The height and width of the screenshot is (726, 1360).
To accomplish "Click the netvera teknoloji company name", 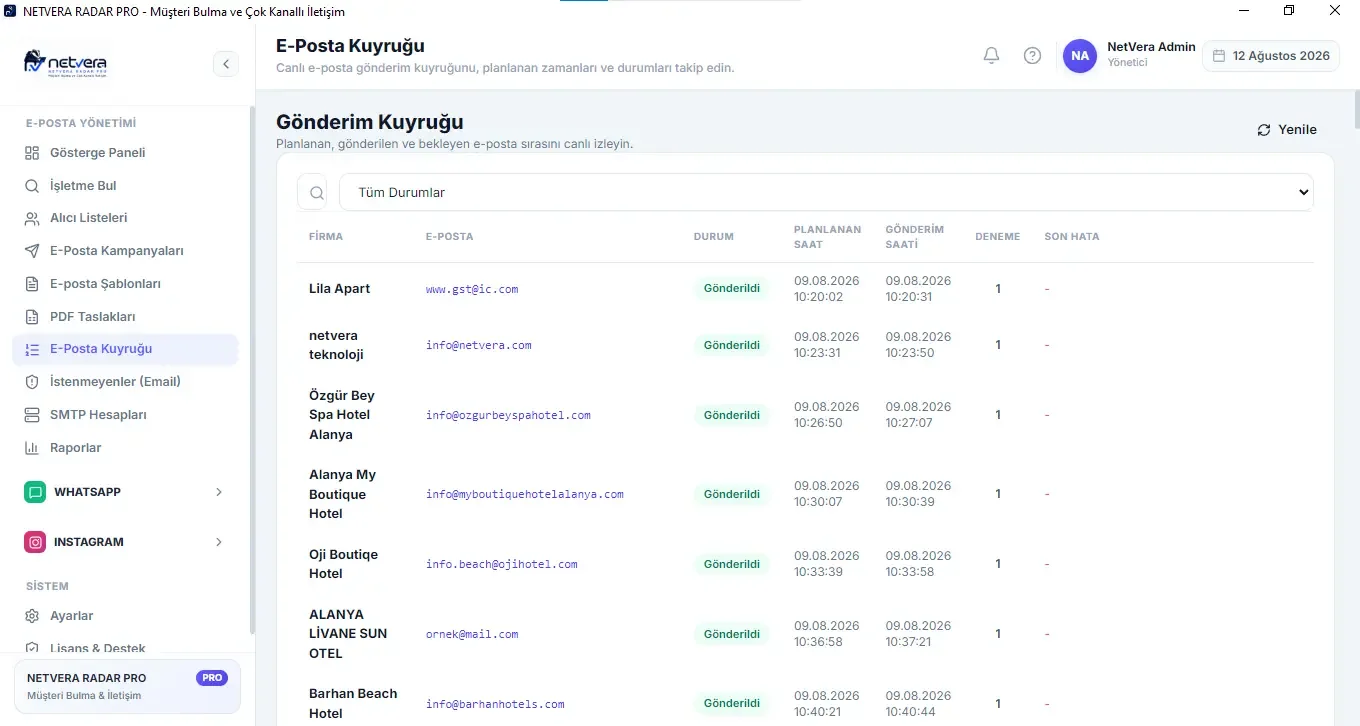I will (x=337, y=345).
